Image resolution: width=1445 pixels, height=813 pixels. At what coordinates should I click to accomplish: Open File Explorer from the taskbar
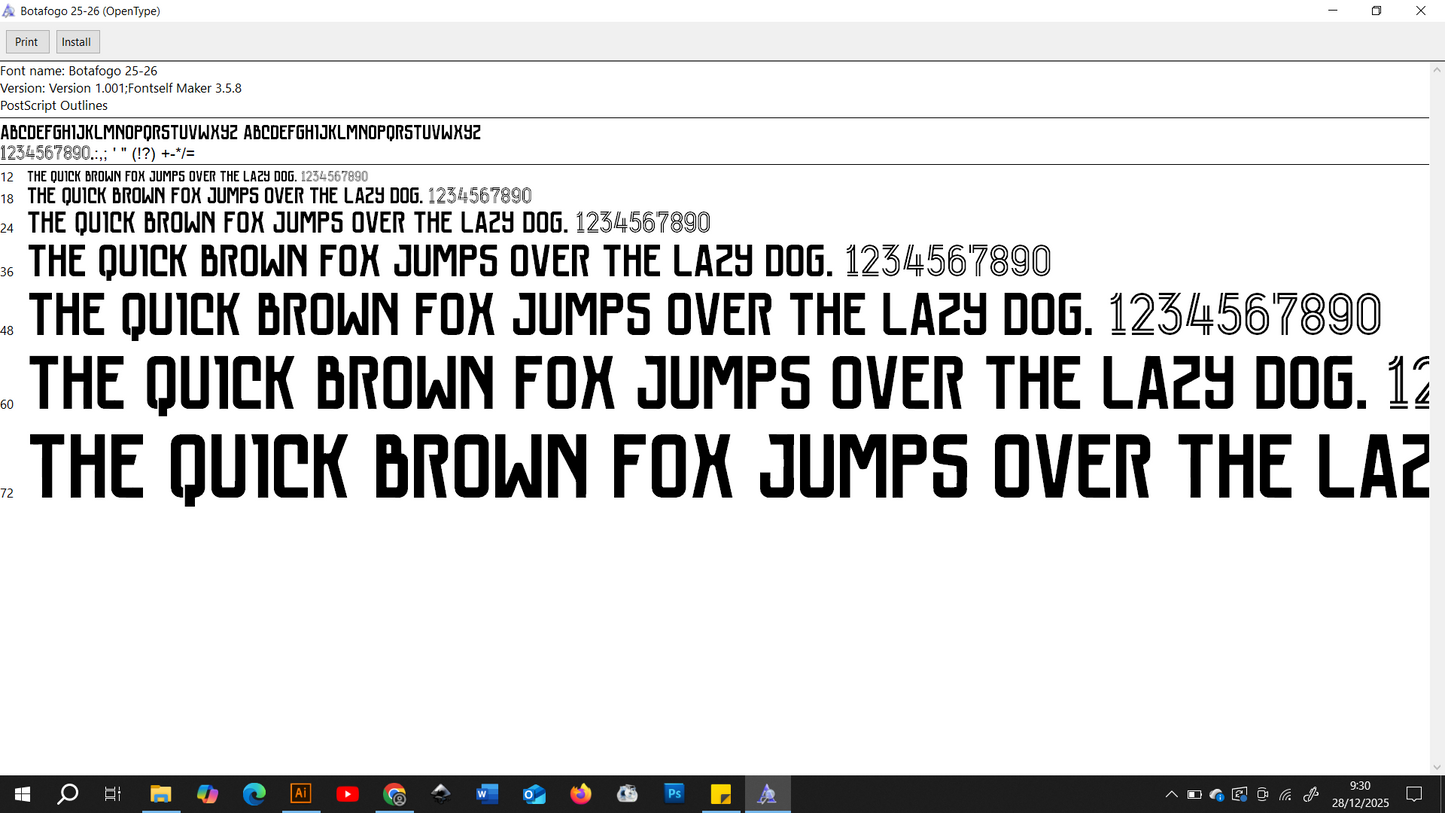tap(161, 793)
